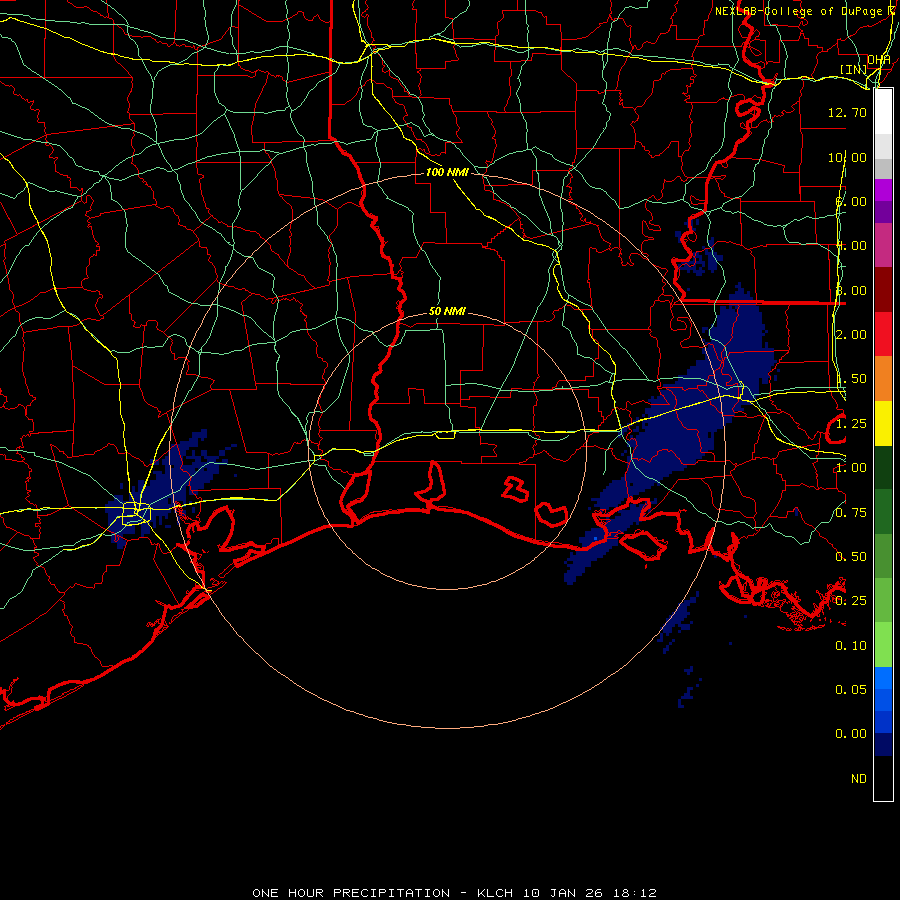Click the [IN] units label
The height and width of the screenshot is (900, 900).
coord(853,69)
